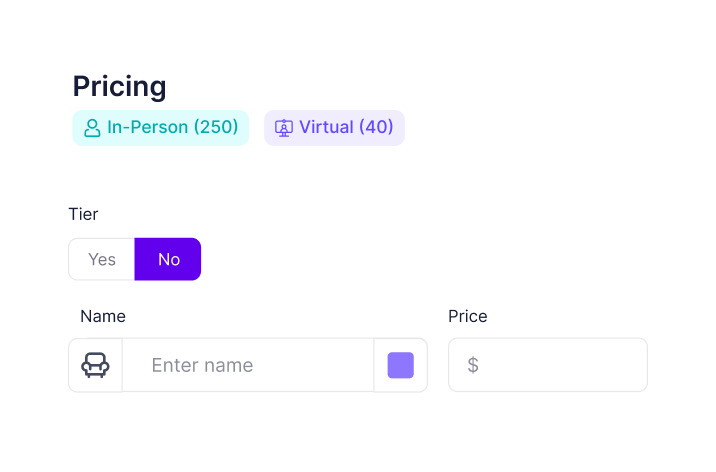Click the virtual screen icon in Virtual chip
Screen dimensions: 716x472
283,128
